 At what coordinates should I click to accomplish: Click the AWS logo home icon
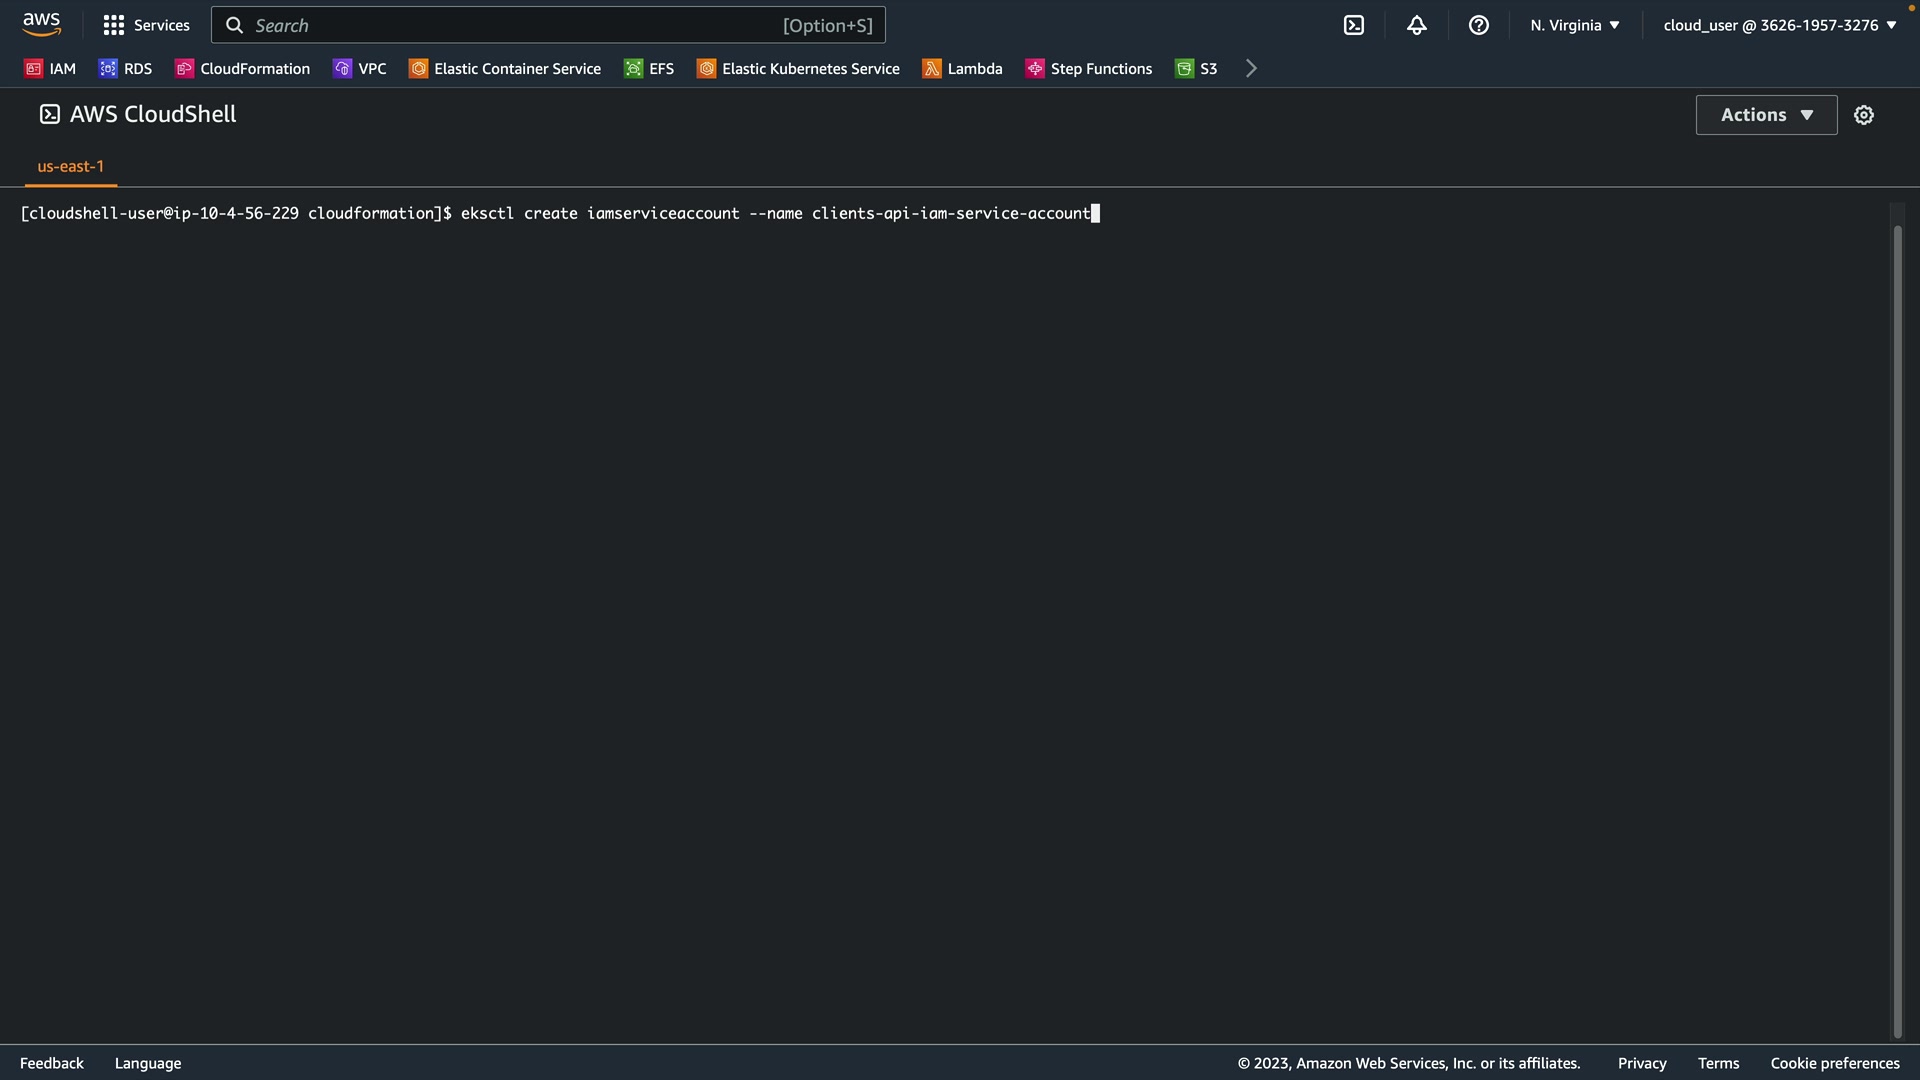coord(41,24)
